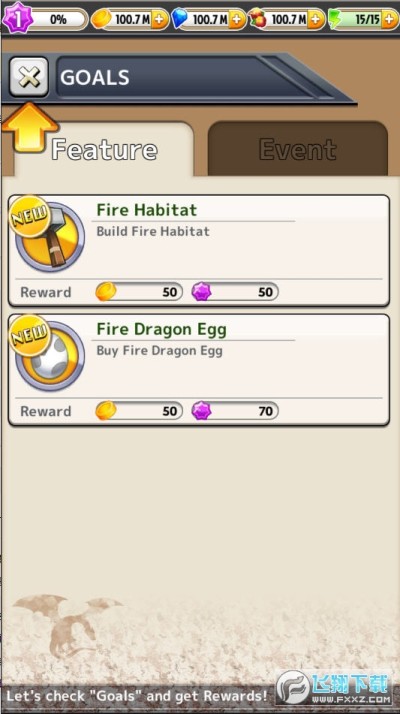Tap the level progress bar showing 0%
Viewport: 400px width, 714px height.
coord(57,20)
